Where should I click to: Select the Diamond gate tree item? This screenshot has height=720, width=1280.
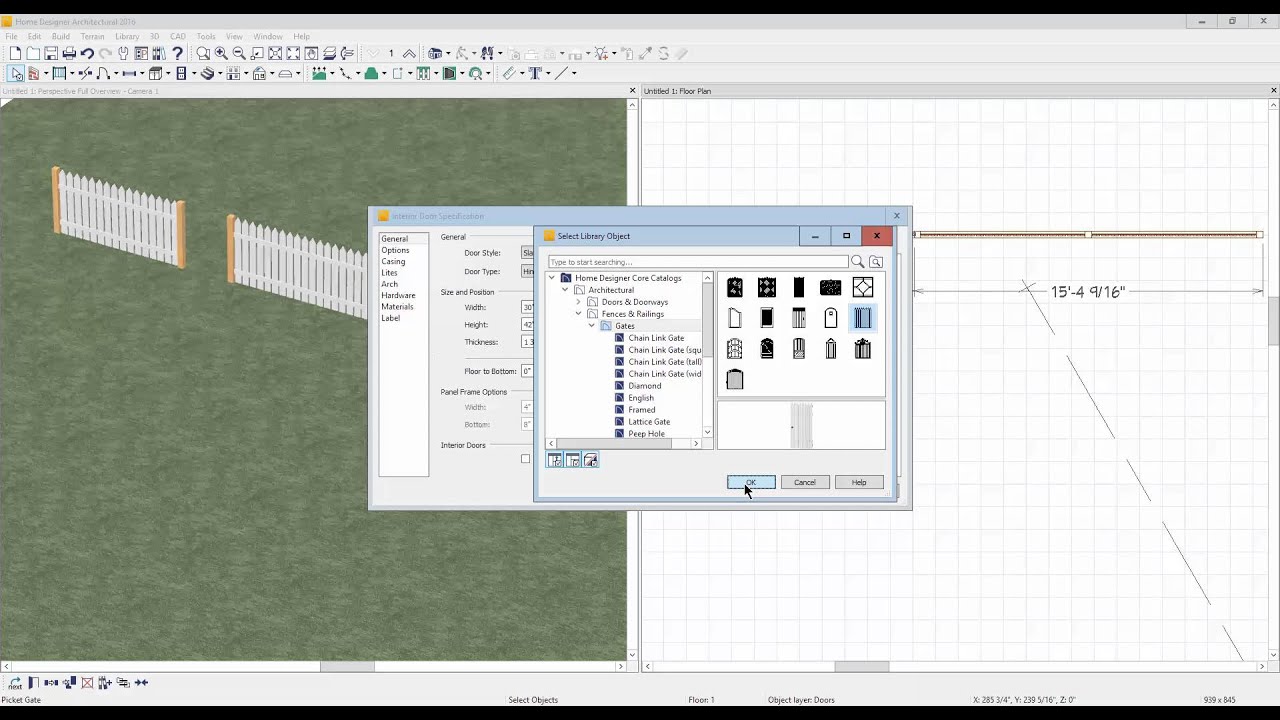645,386
